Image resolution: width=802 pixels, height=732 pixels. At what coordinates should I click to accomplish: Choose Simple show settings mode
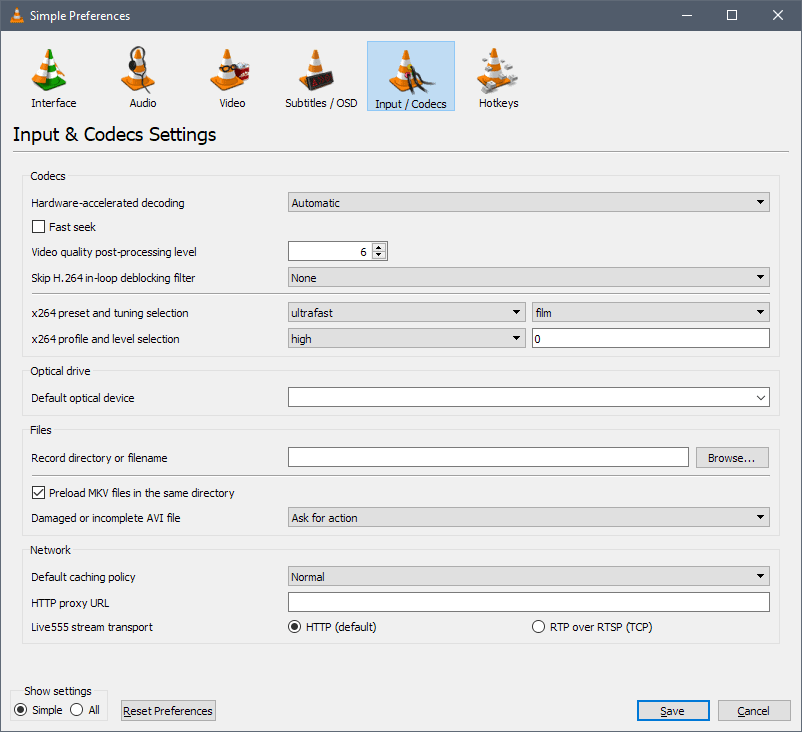point(20,710)
